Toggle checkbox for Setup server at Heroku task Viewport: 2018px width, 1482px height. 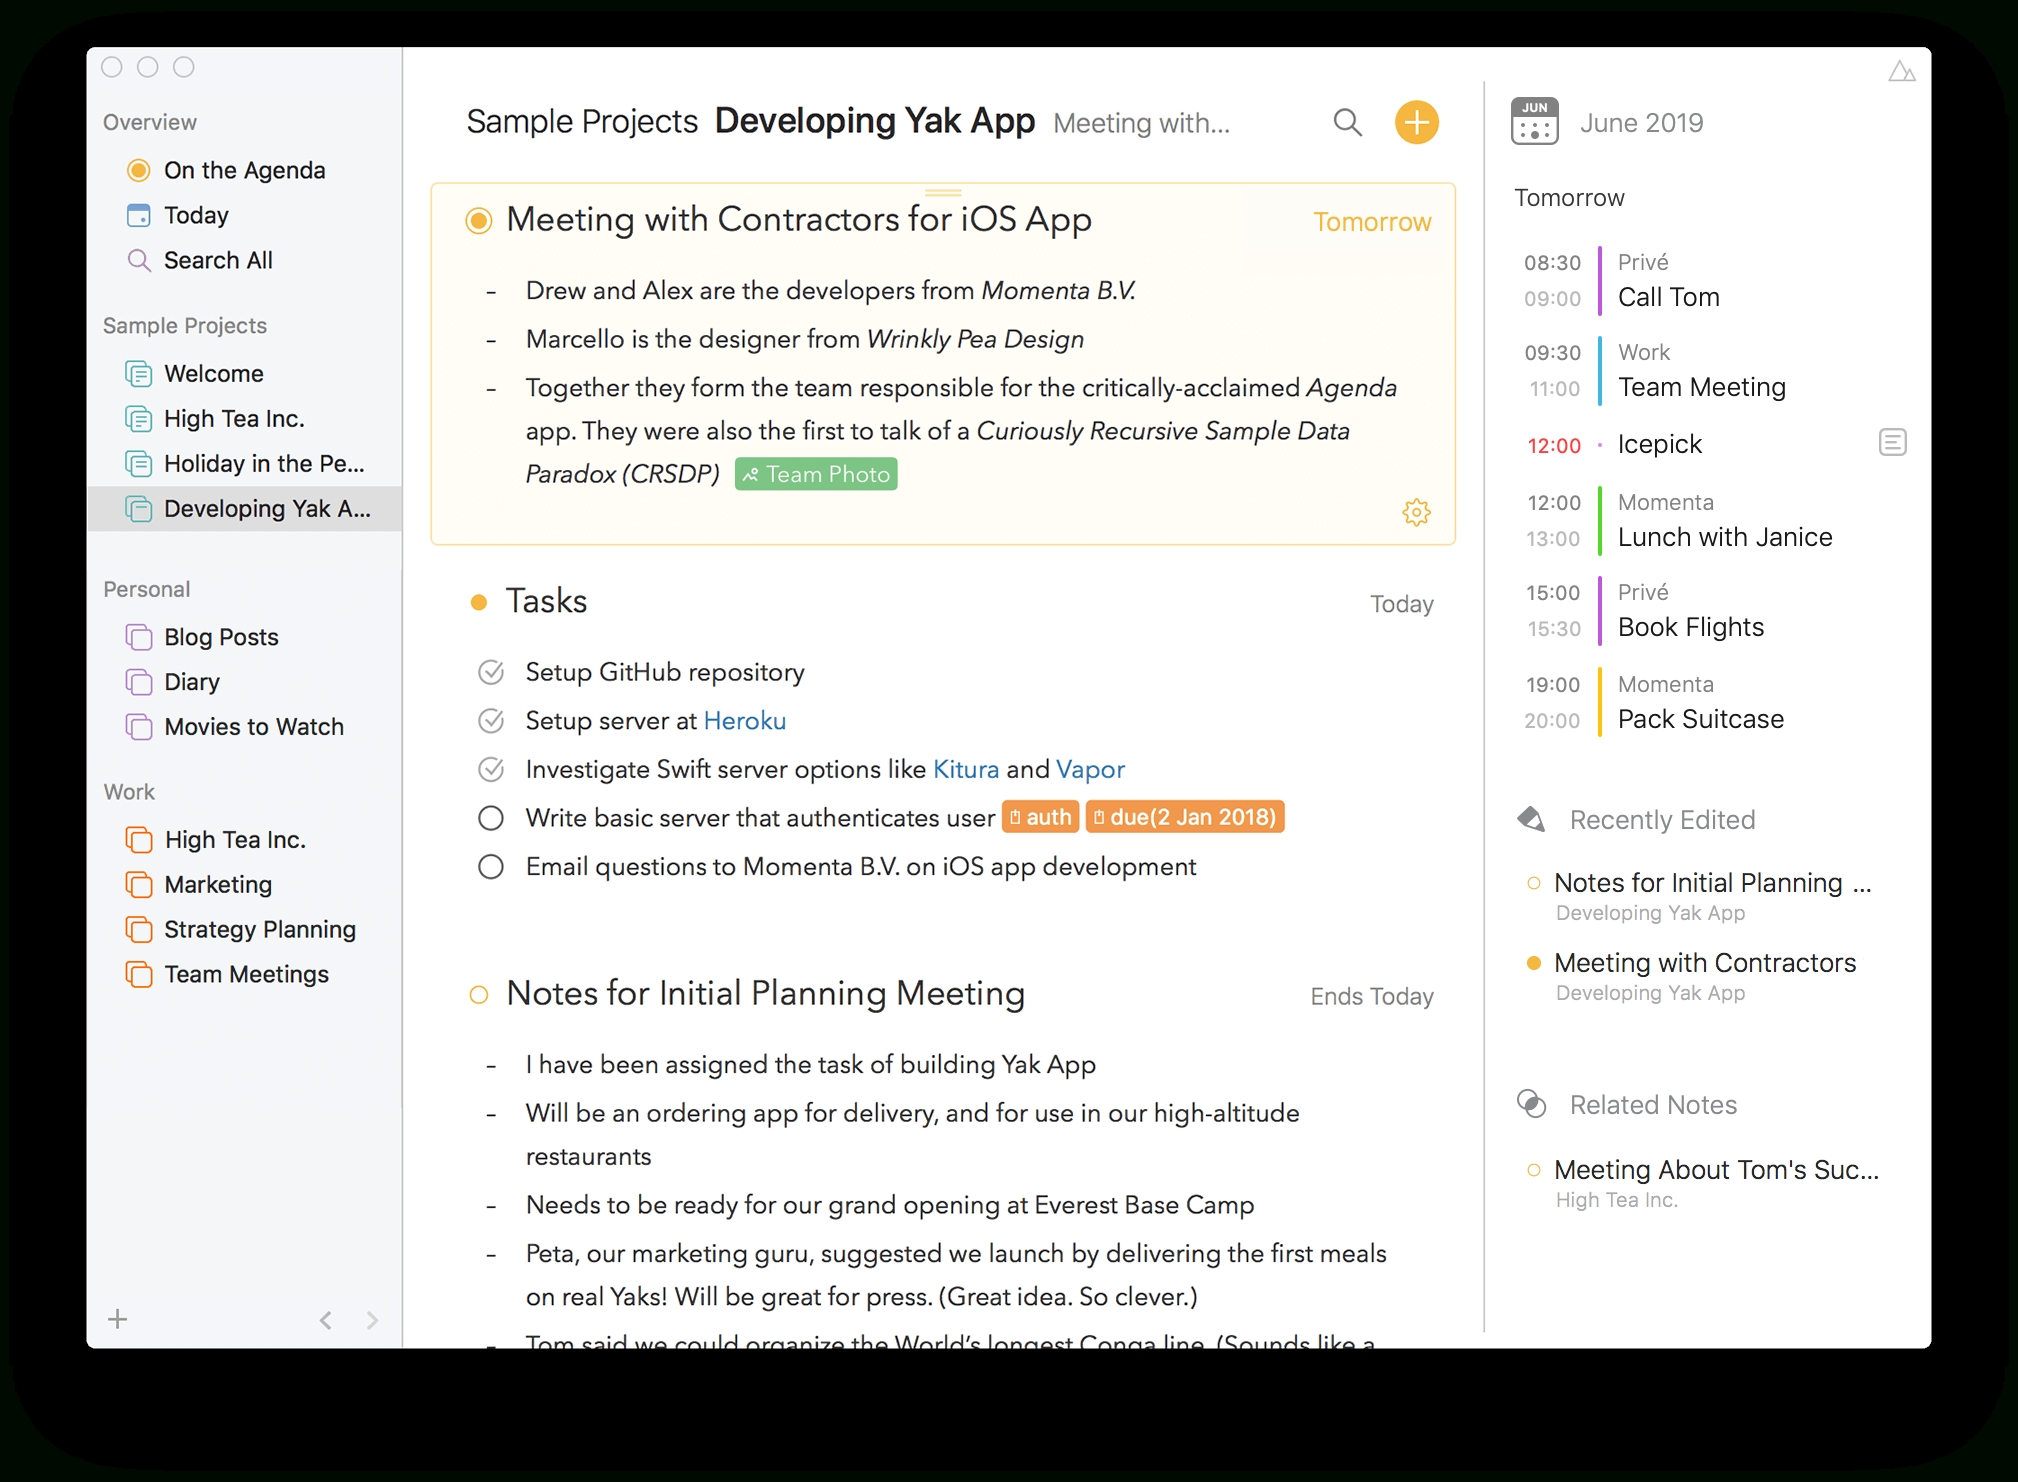tap(489, 721)
